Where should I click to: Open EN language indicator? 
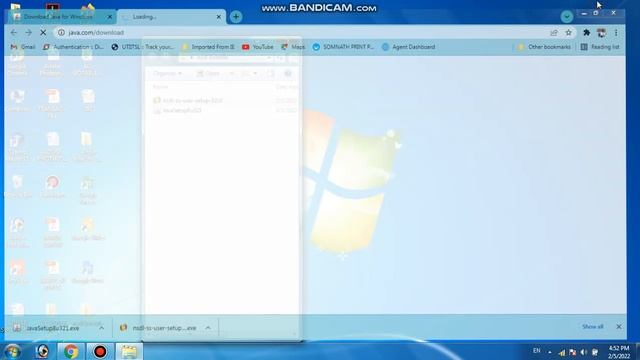click(x=536, y=351)
